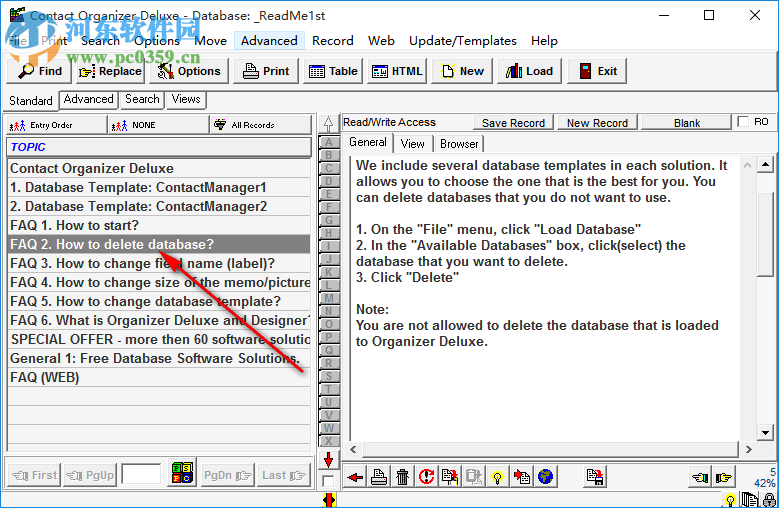The width and height of the screenshot is (779, 508).
Task: Click the New Record button
Action: (x=597, y=123)
